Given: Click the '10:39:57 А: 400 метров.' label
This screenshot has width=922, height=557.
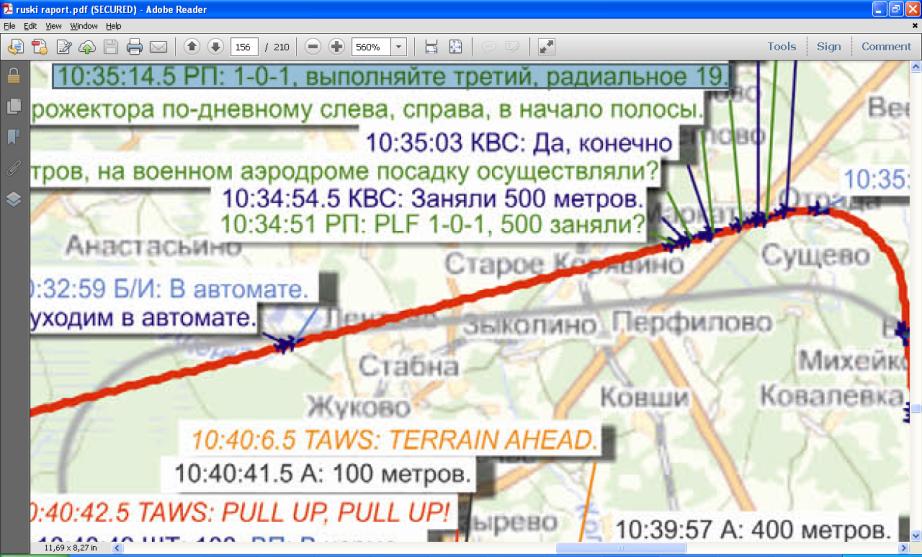Looking at the screenshot, I should 753,530.
